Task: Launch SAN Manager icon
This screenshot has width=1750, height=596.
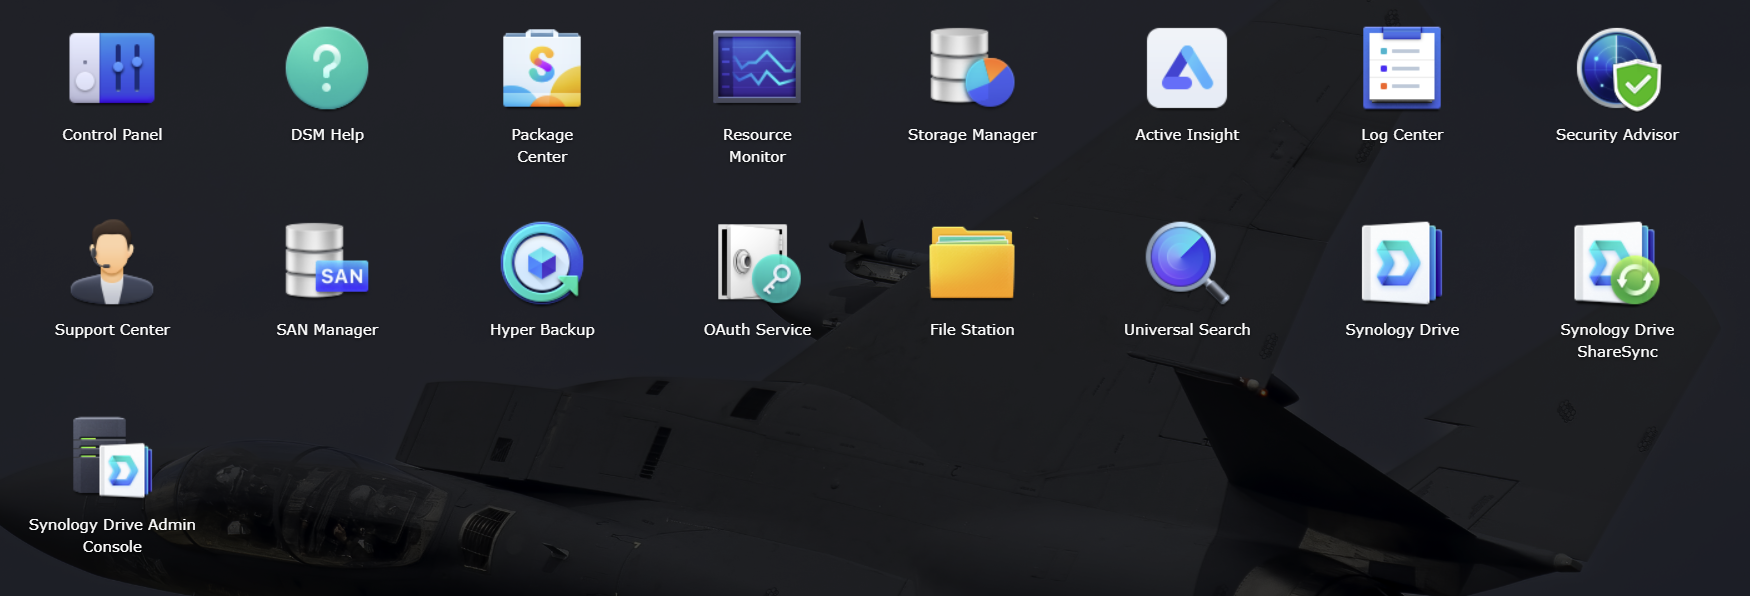Action: [327, 261]
